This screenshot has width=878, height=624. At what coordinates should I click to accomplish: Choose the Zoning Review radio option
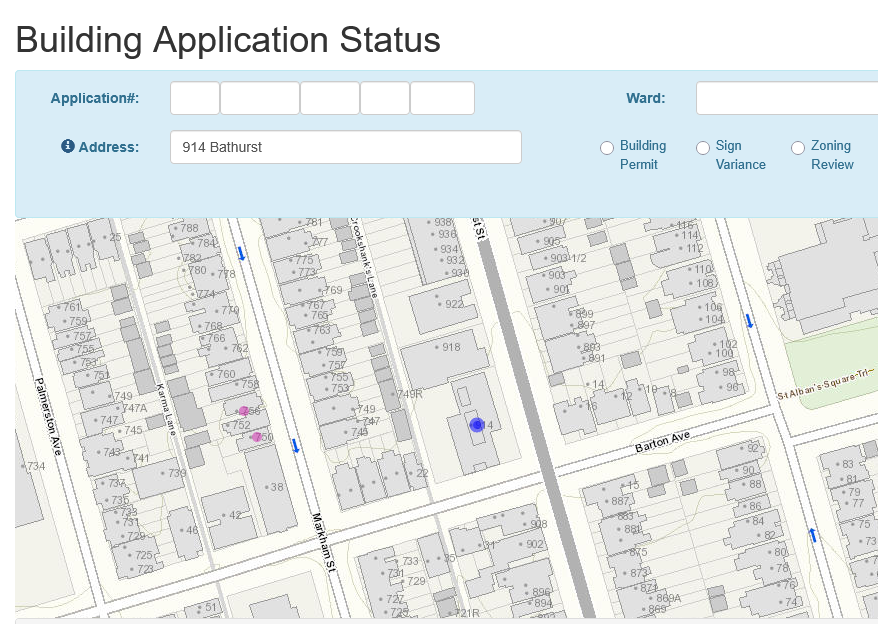(x=798, y=148)
